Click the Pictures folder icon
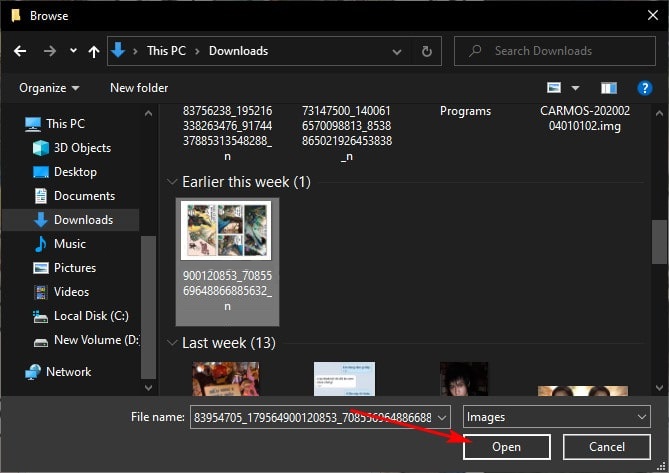 pos(41,268)
